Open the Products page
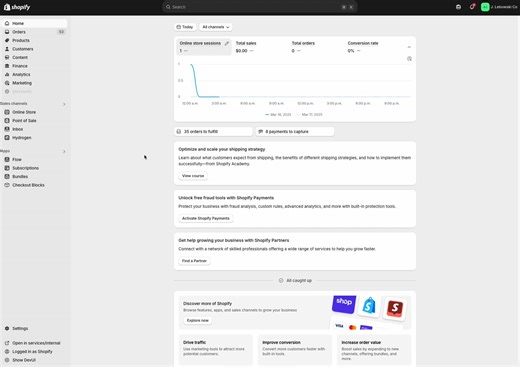The width and height of the screenshot is (520, 367). (34, 40)
